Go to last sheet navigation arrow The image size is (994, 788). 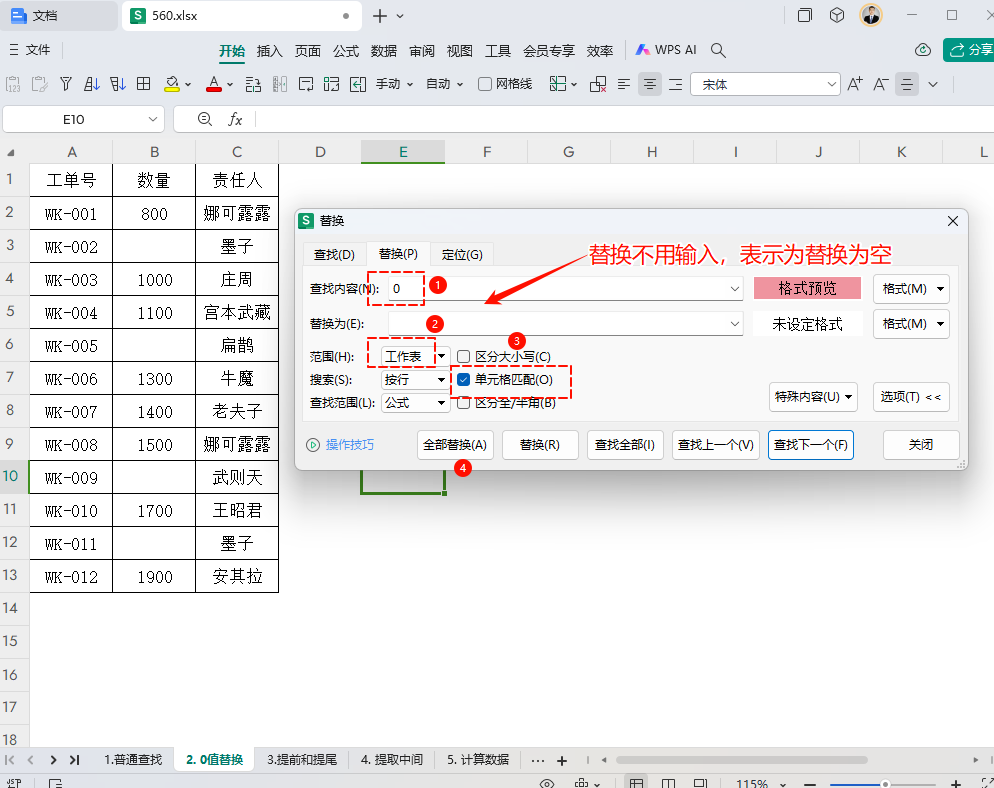coord(75,759)
